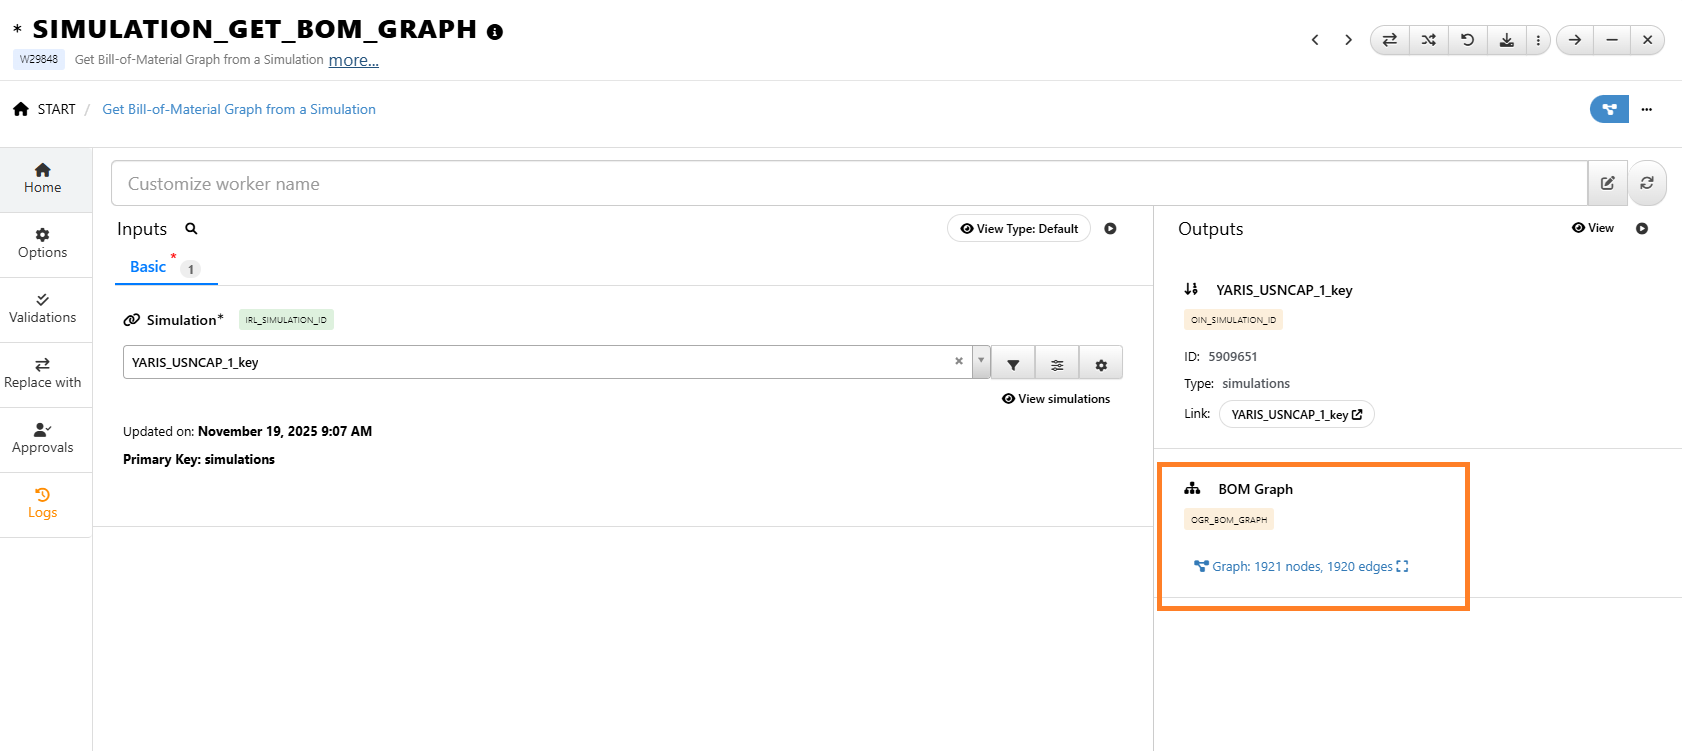Toggle the Outputs View eye option
Screen dimensions: 1682x751
(x=1592, y=228)
